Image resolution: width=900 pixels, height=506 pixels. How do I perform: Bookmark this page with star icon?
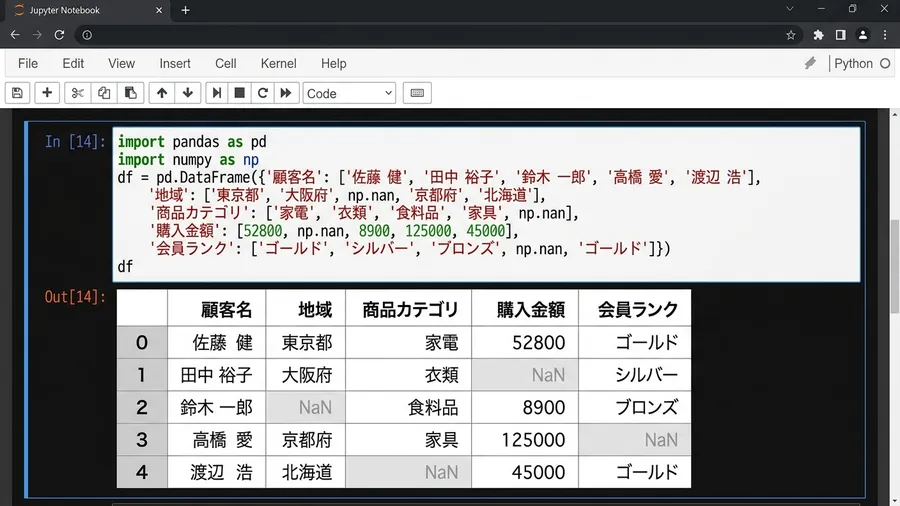coord(790,35)
